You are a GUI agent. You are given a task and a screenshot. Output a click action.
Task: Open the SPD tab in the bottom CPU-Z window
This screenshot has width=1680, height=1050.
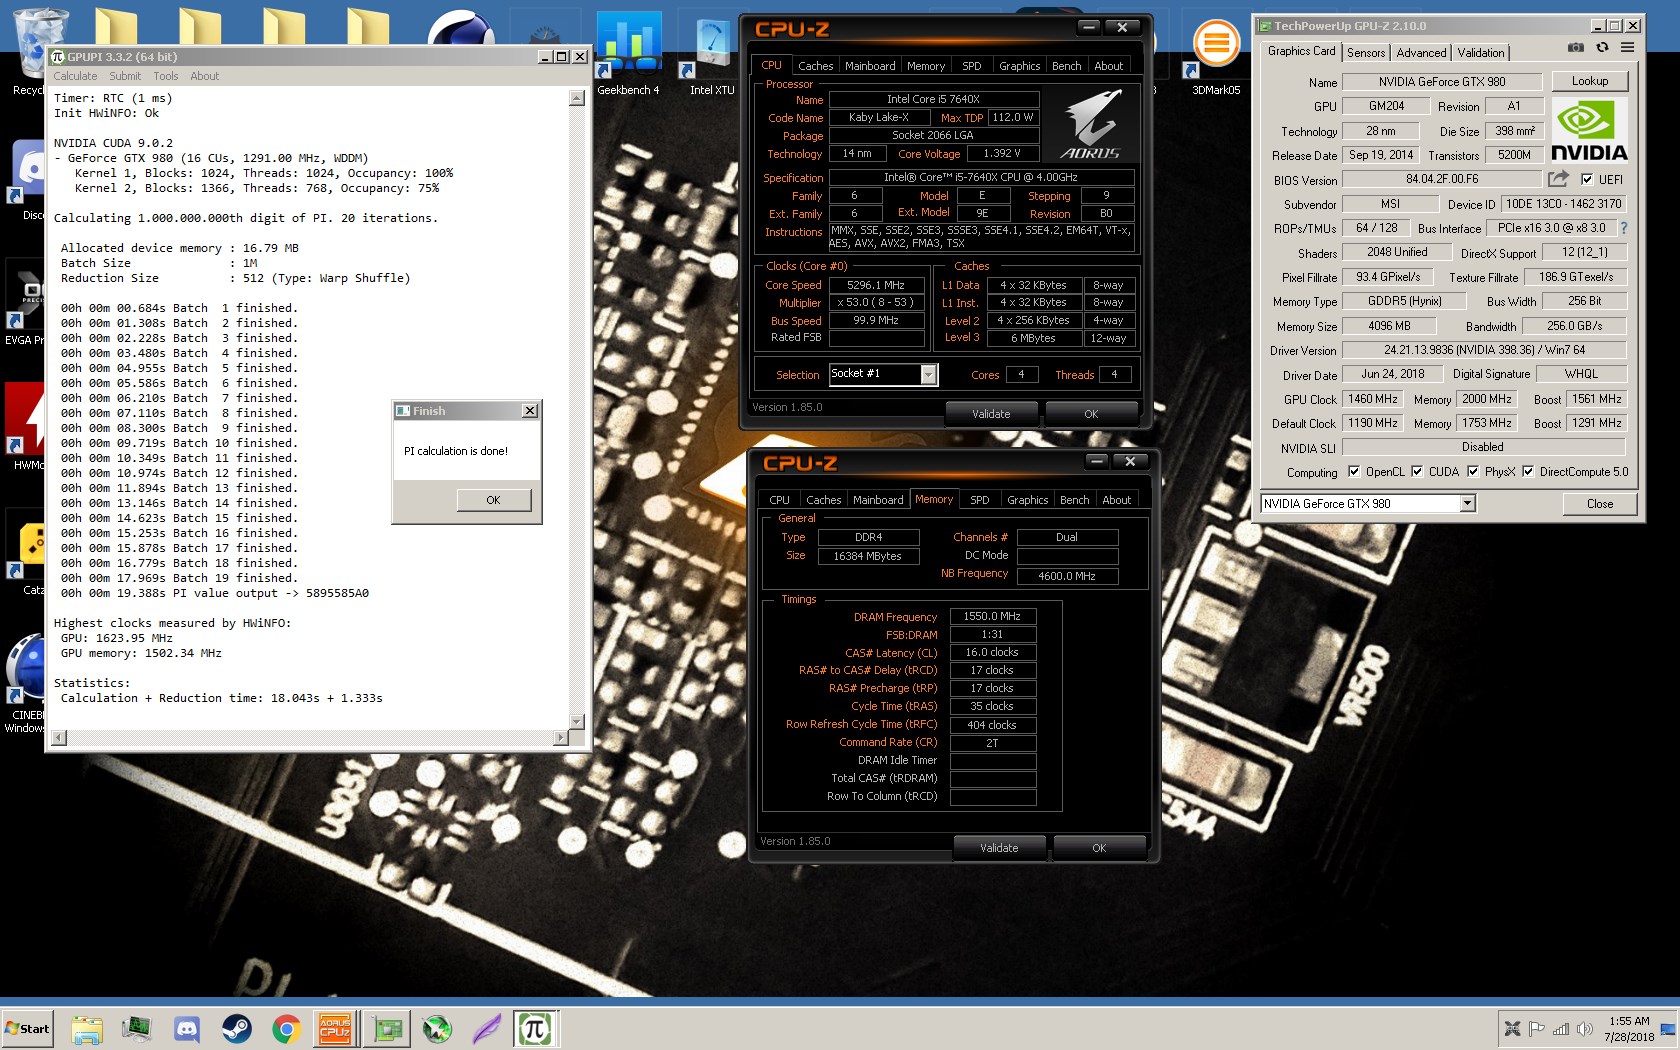[980, 500]
